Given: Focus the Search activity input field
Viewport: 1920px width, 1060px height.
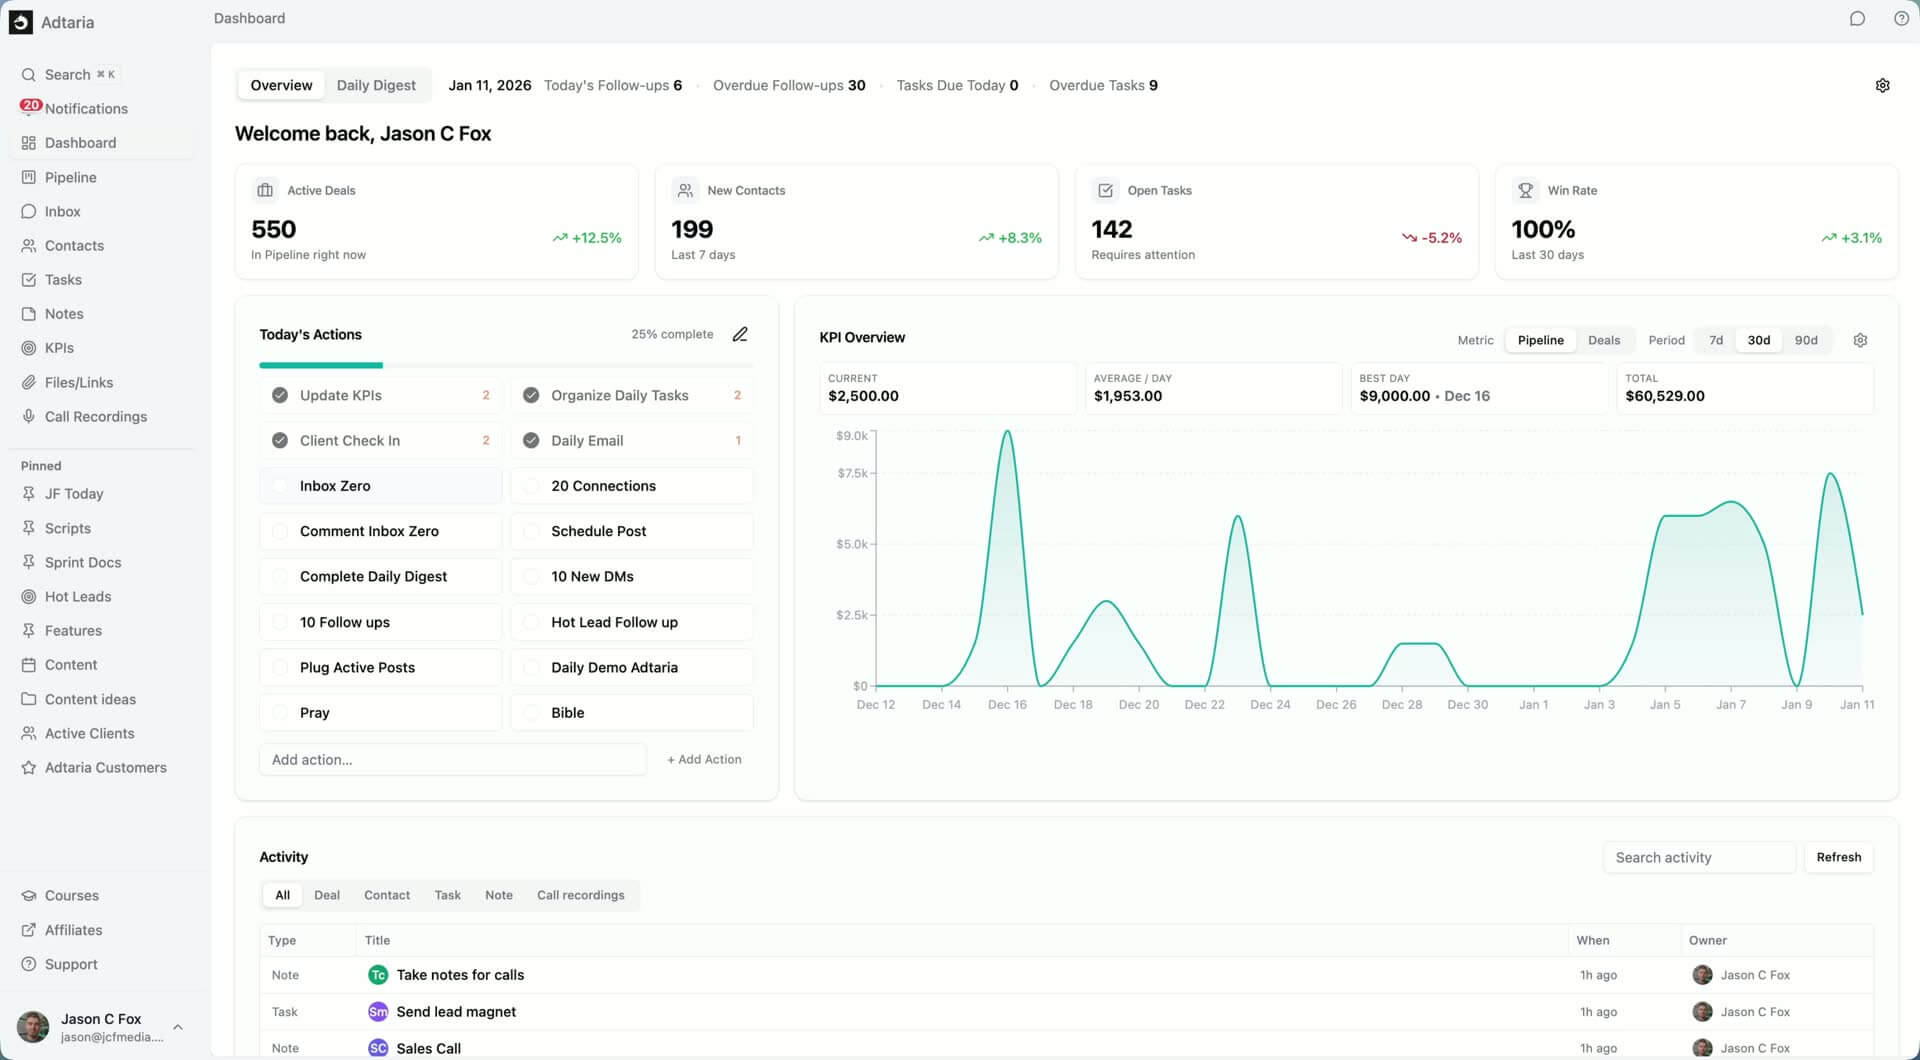Looking at the screenshot, I should point(1699,857).
